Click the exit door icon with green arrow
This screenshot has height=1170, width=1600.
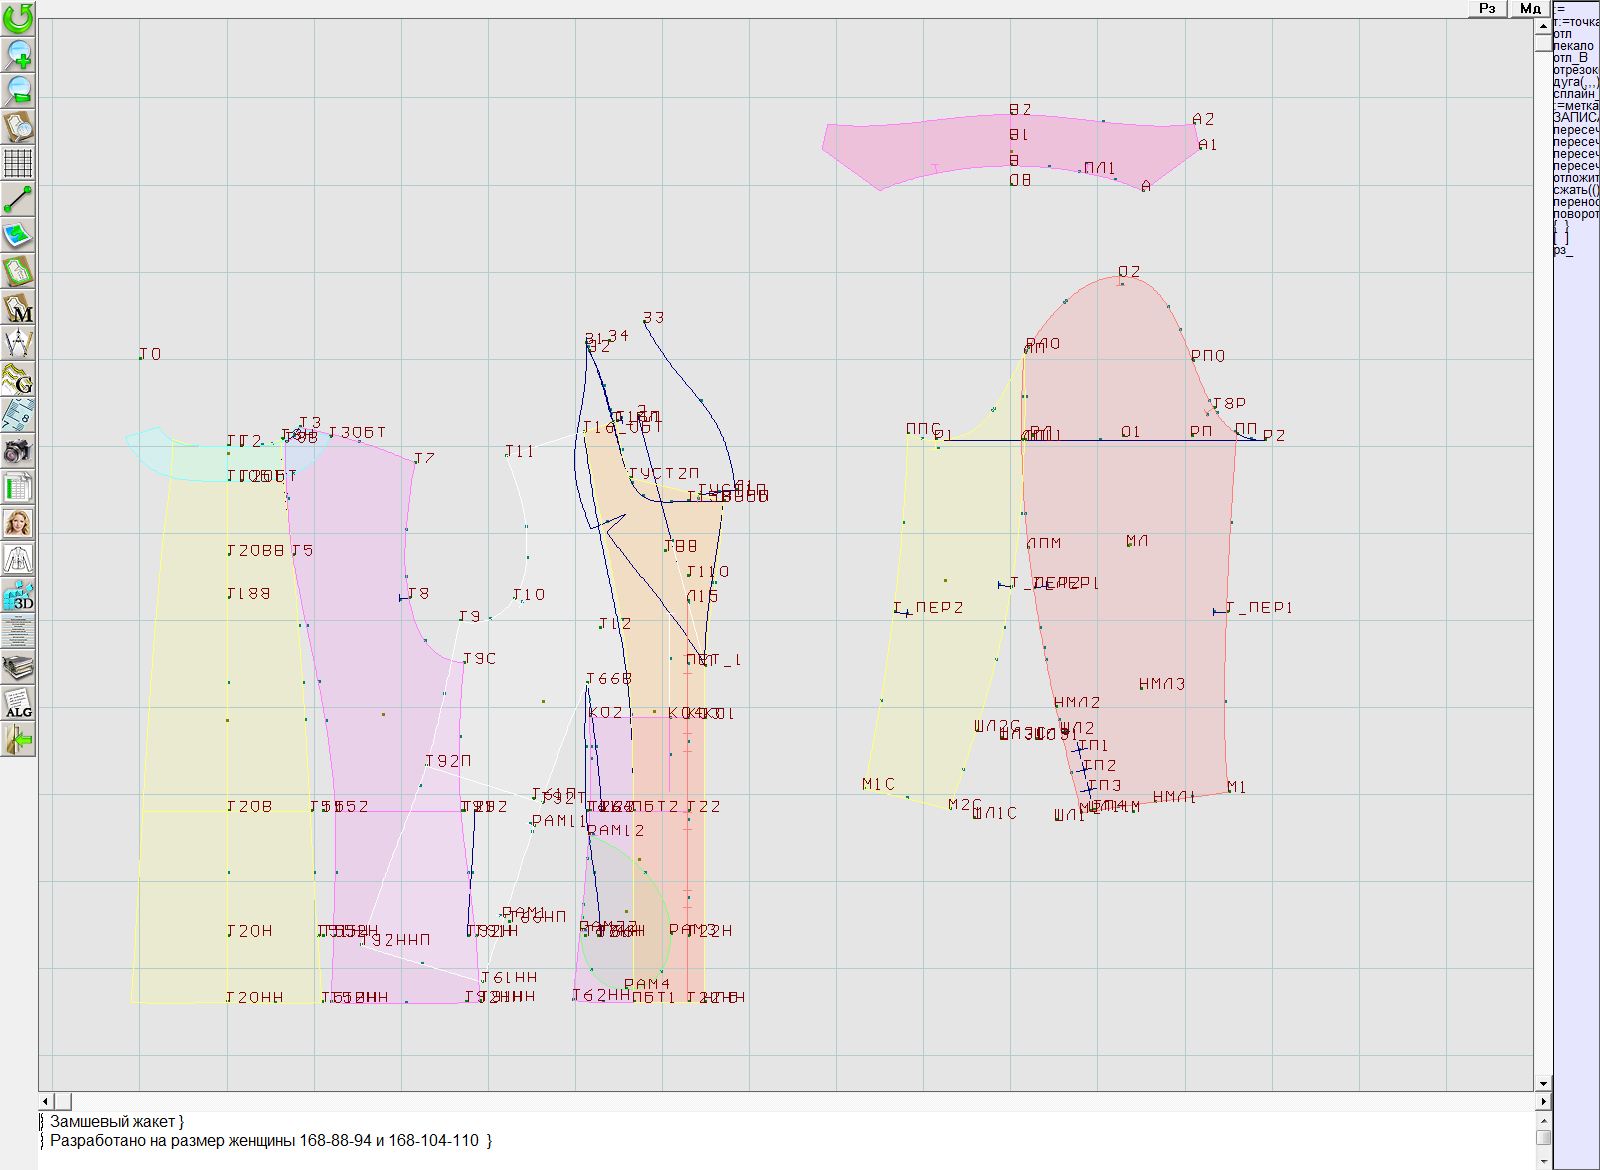click(x=18, y=740)
